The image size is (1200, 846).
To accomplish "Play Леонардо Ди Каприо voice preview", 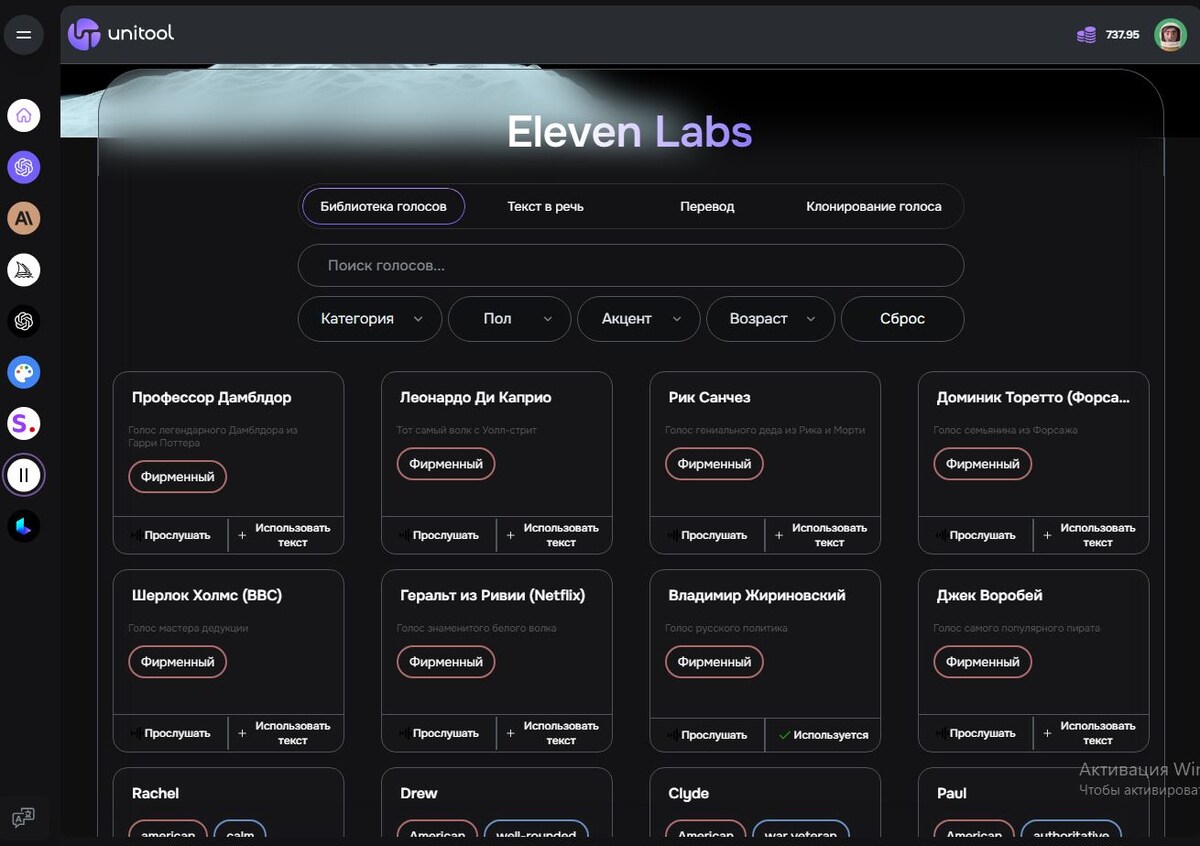I will click(x=439, y=535).
